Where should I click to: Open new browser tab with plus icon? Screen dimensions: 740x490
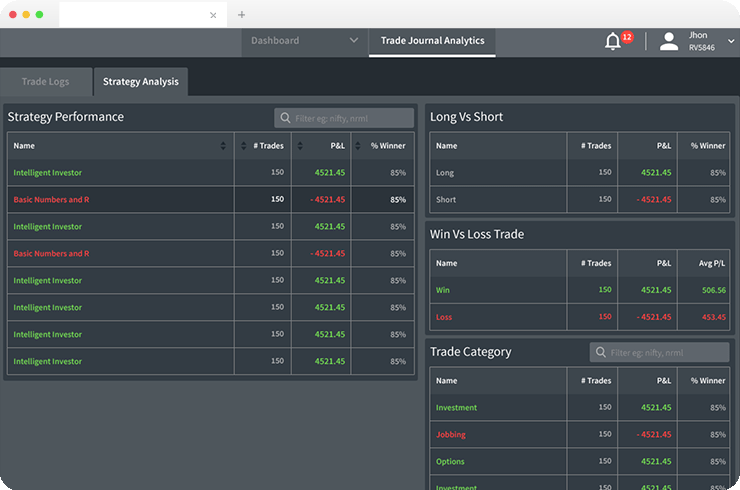(x=241, y=15)
